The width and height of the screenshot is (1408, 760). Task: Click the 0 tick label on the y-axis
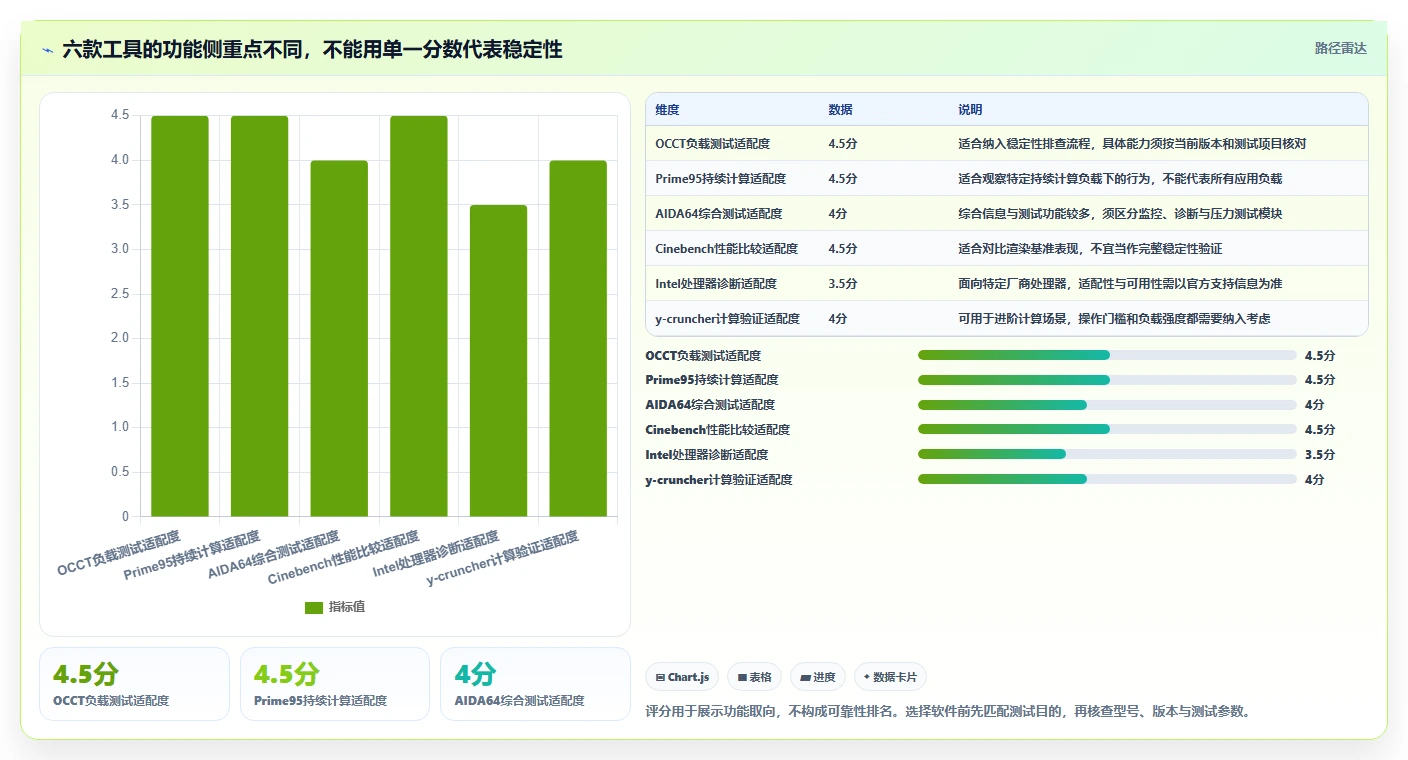pos(126,517)
